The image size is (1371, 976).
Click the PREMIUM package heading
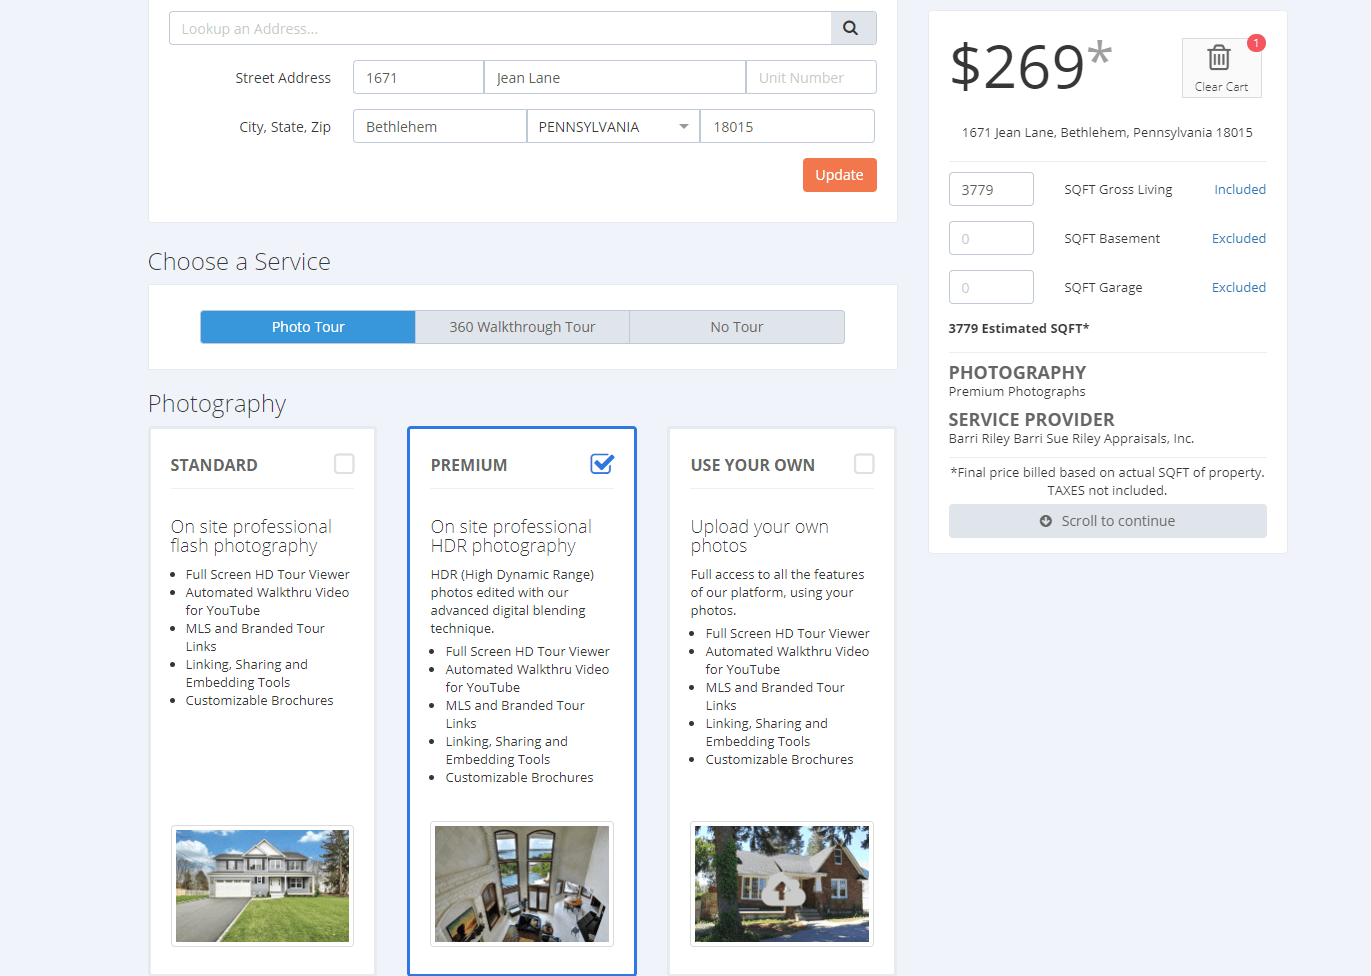click(469, 465)
